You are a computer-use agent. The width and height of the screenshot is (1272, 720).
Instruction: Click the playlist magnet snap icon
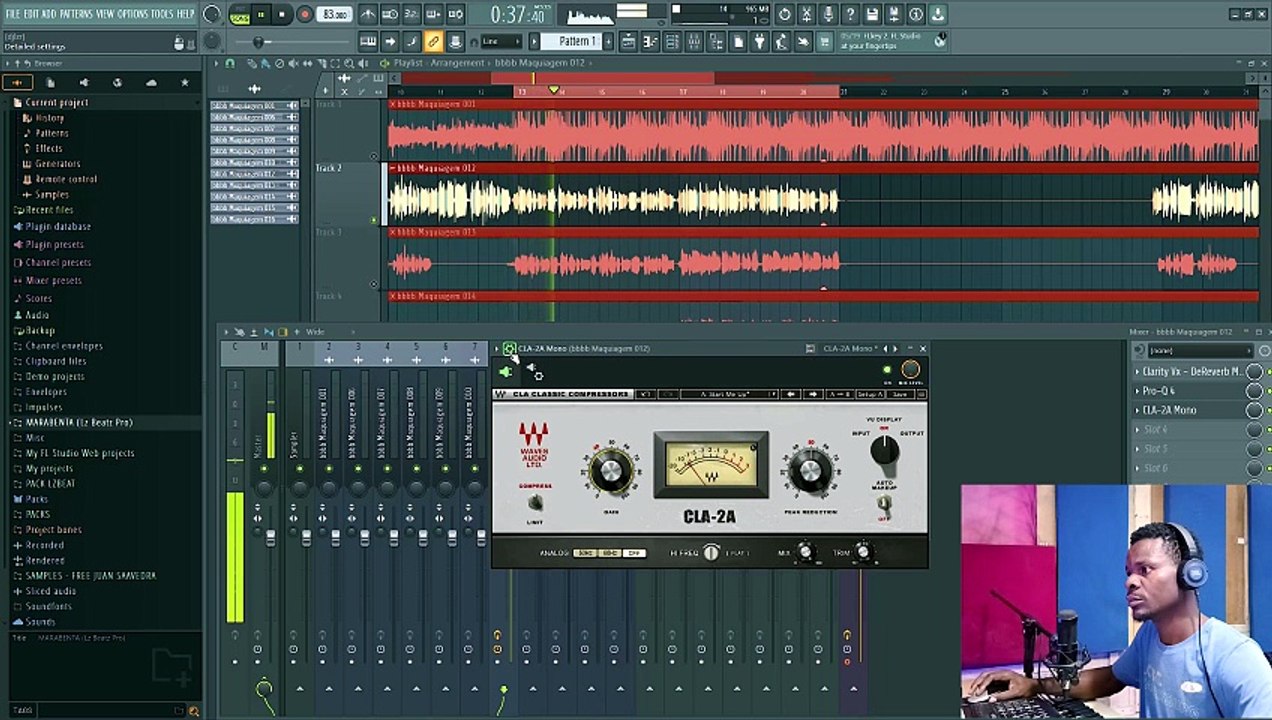click(x=230, y=63)
